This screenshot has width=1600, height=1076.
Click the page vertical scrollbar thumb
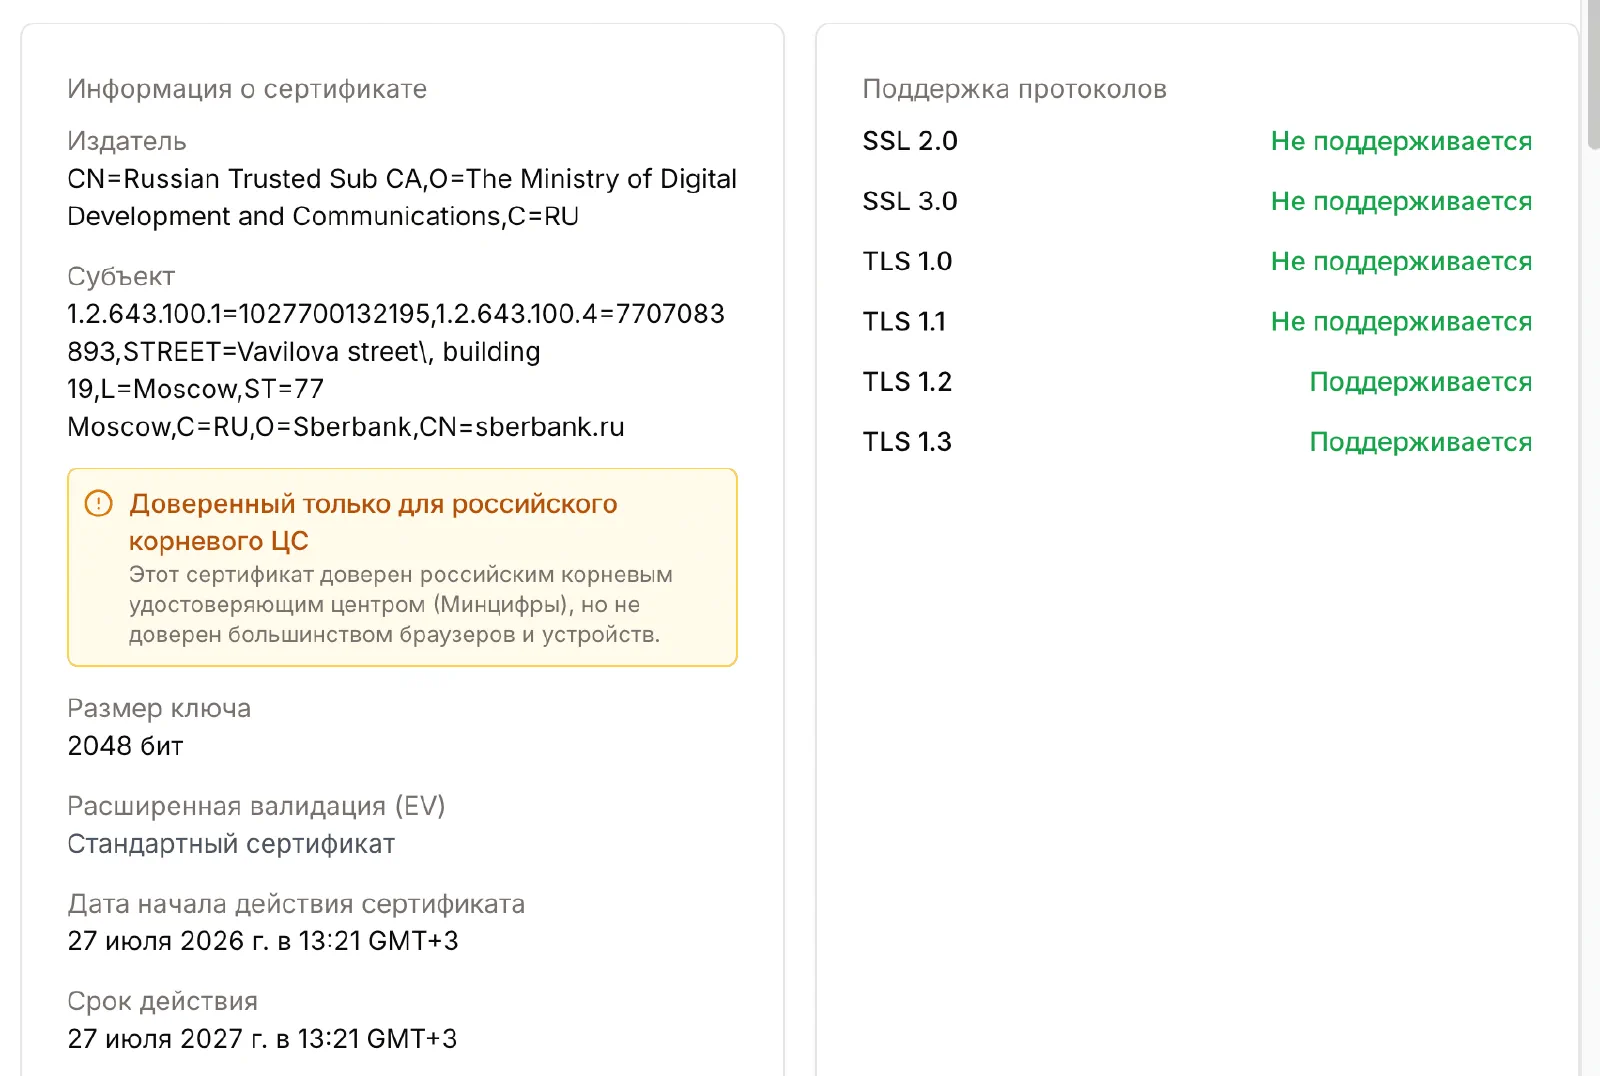[x=1593, y=75]
